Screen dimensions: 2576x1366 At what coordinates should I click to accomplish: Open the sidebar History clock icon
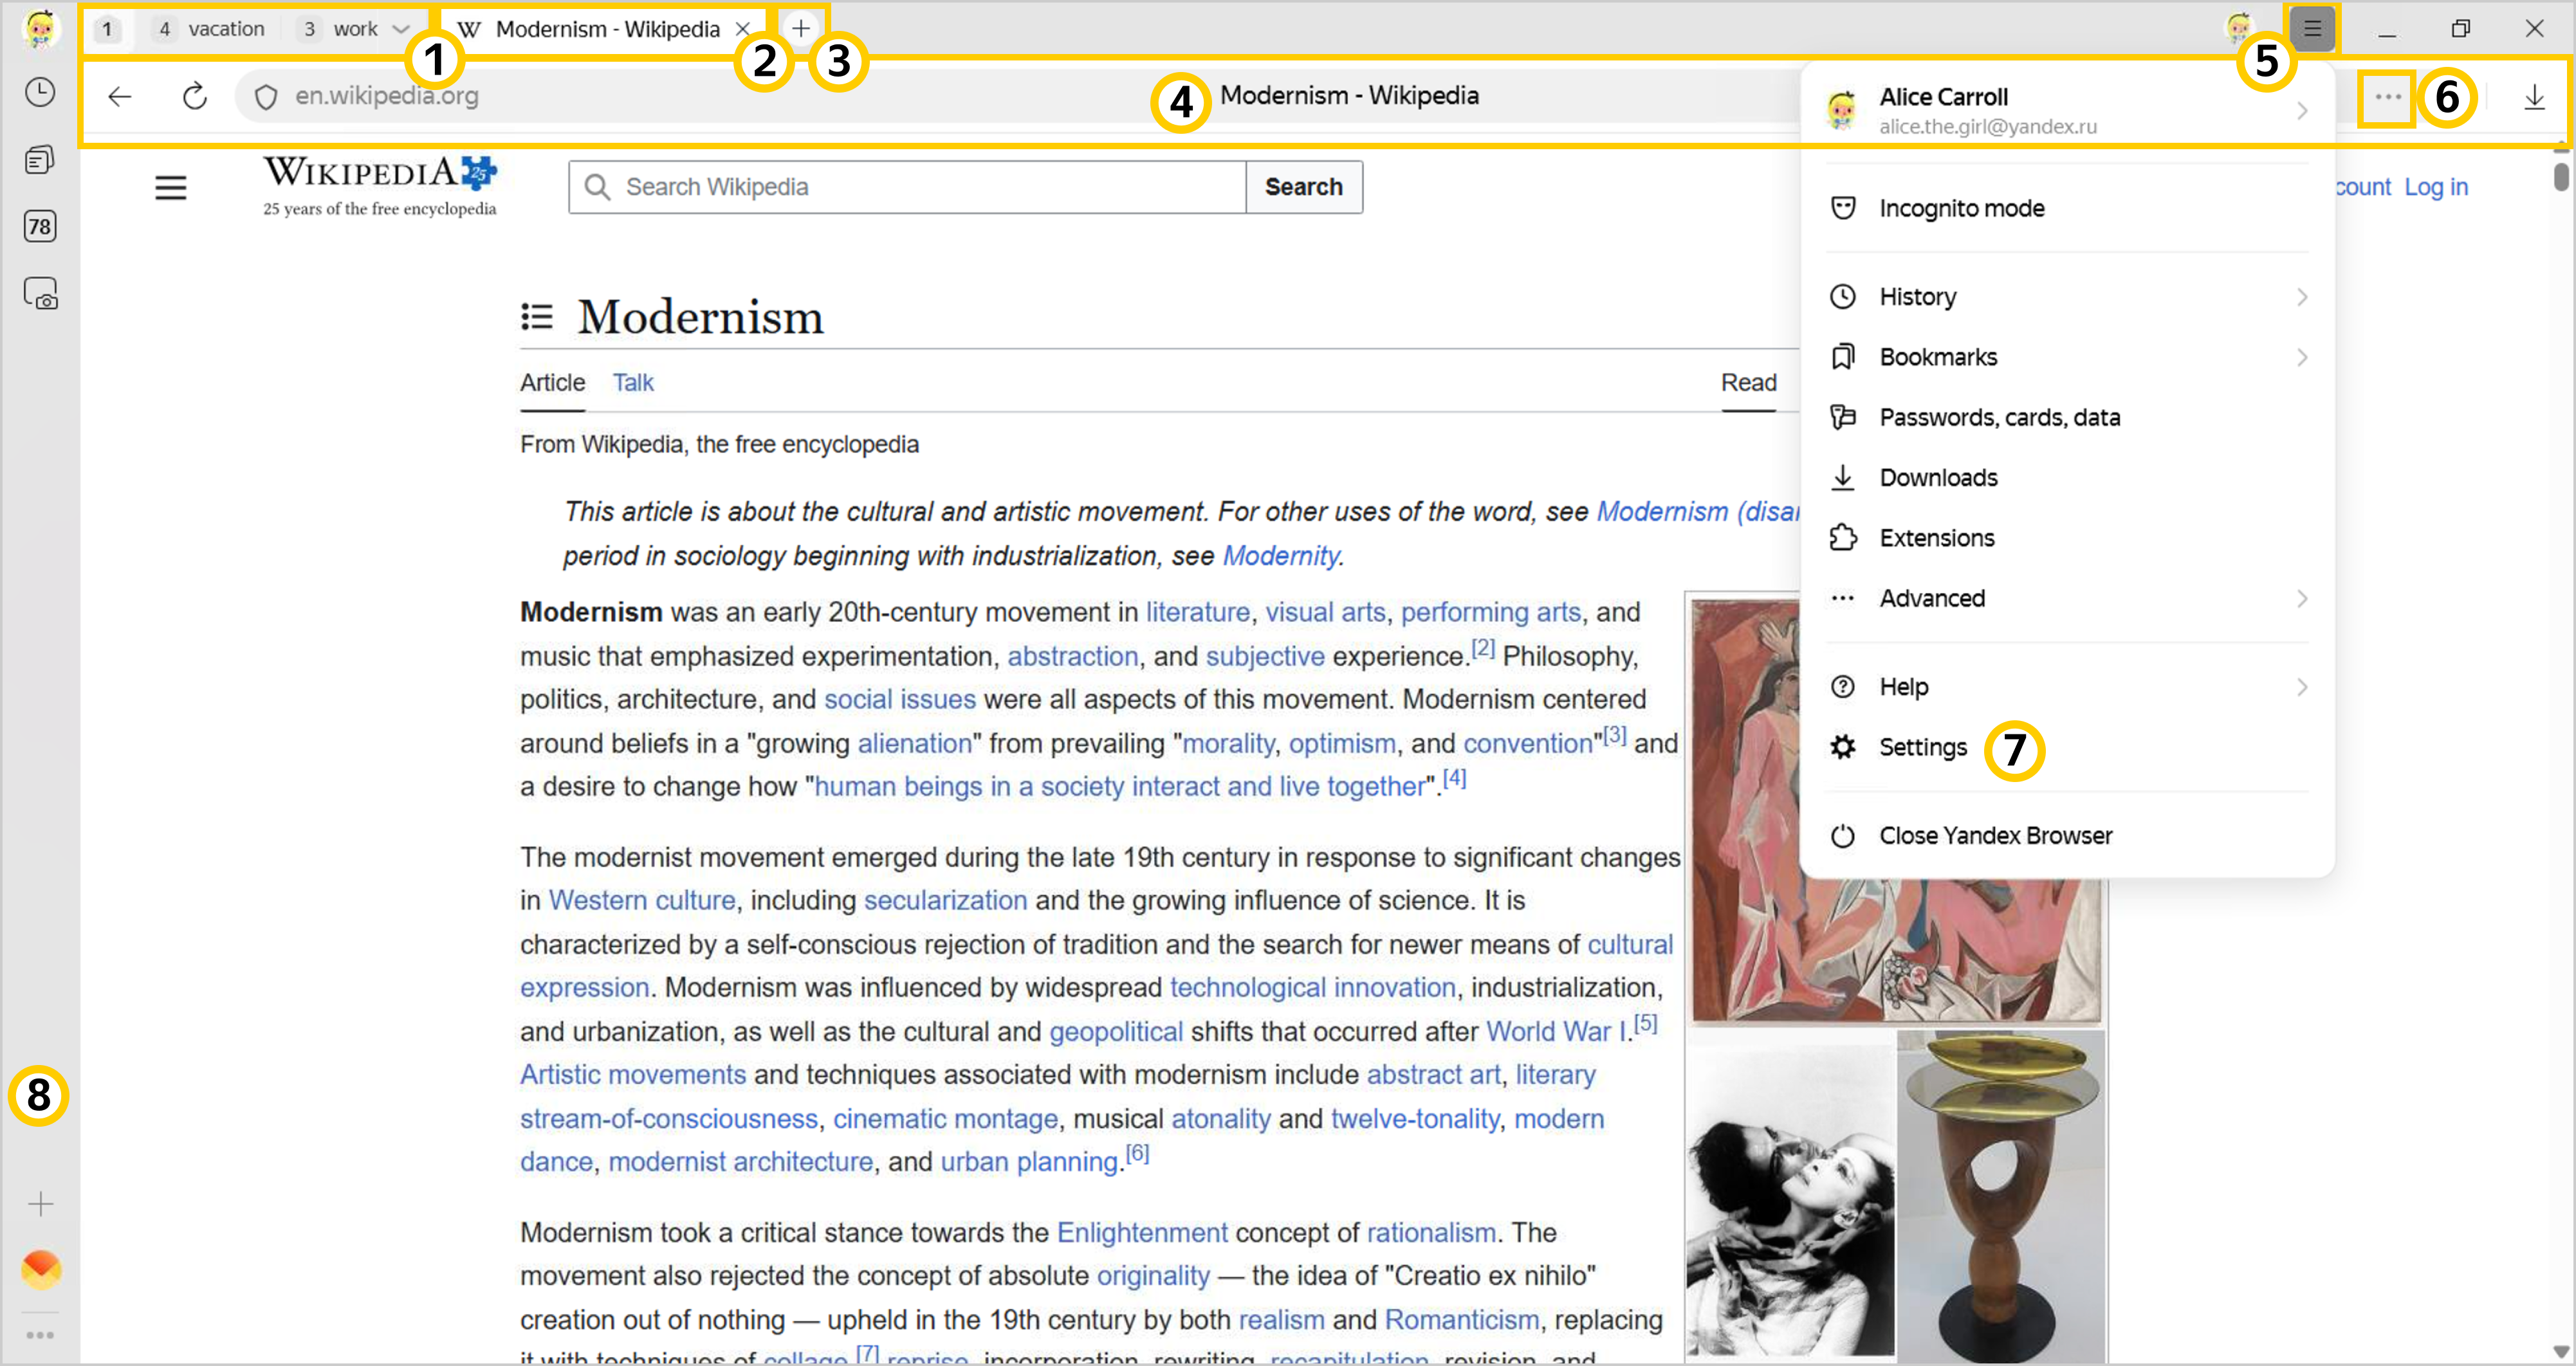40,93
